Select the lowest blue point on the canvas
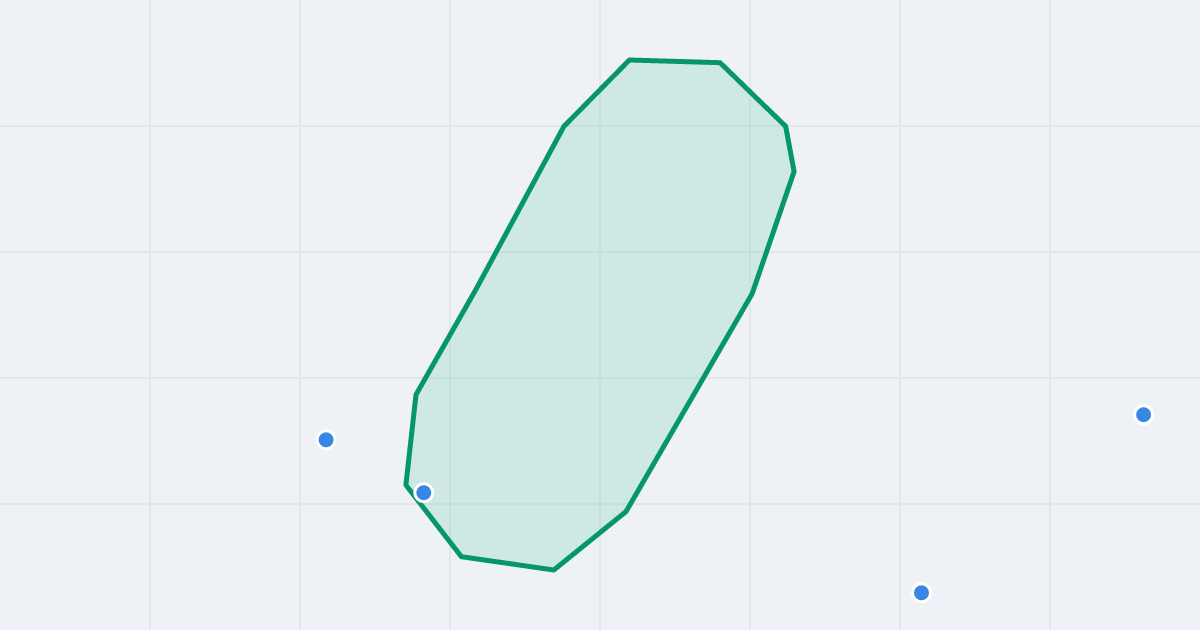Viewport: 1200px width, 630px height. (x=922, y=593)
